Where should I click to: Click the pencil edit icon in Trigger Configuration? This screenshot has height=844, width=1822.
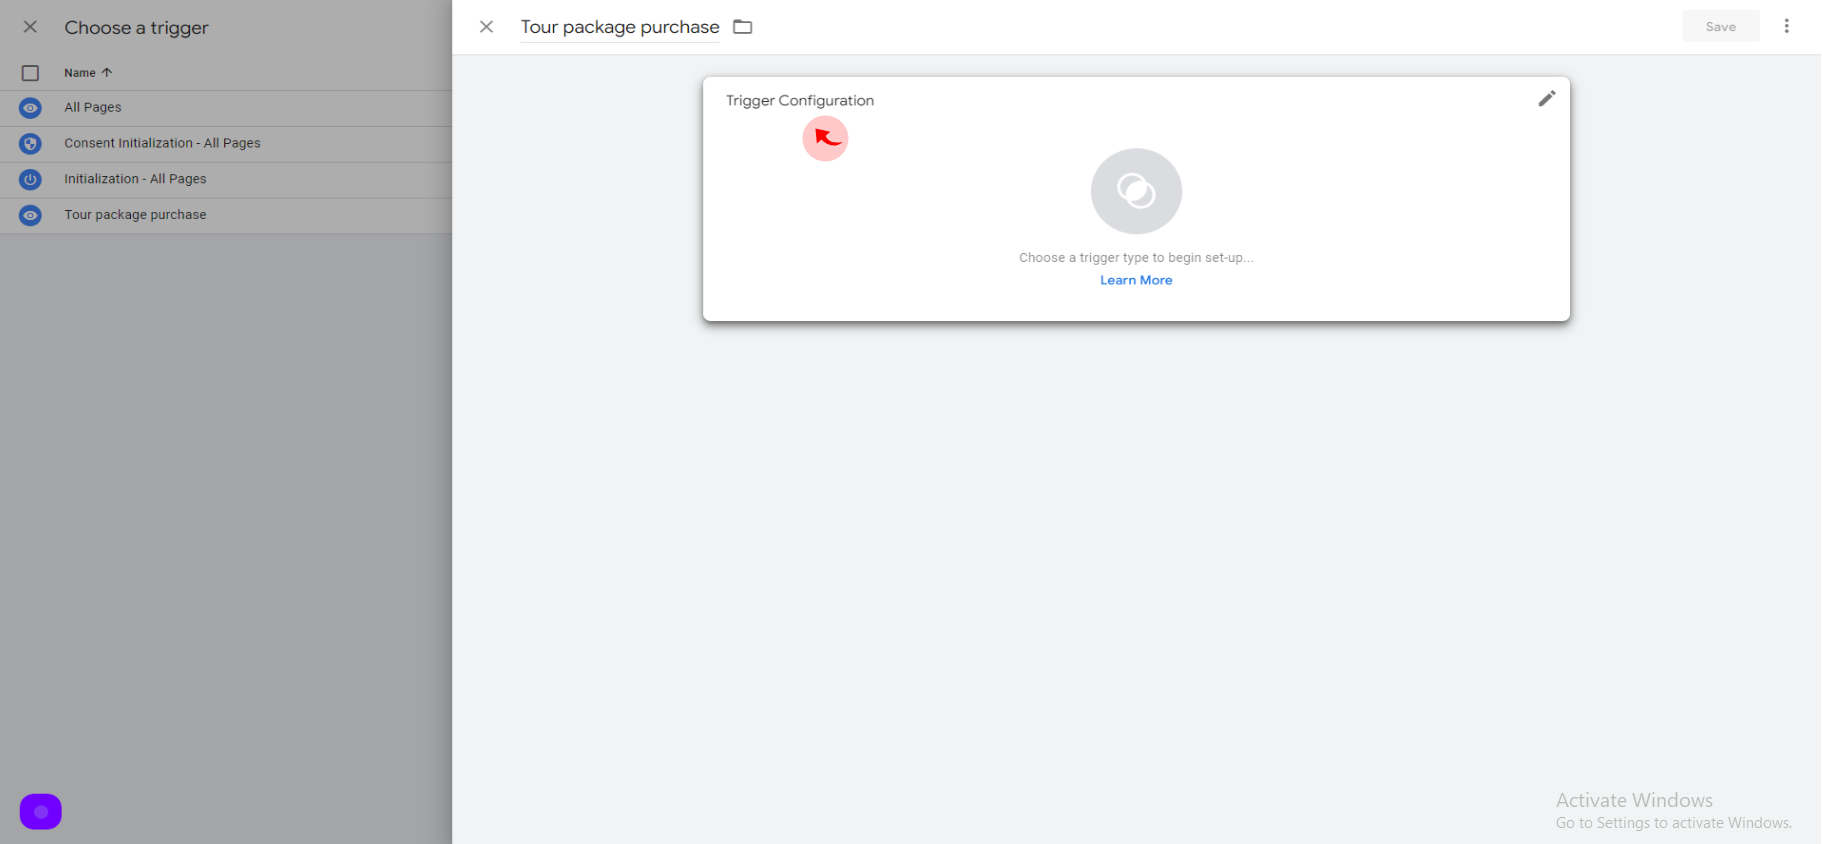pyautogui.click(x=1546, y=98)
